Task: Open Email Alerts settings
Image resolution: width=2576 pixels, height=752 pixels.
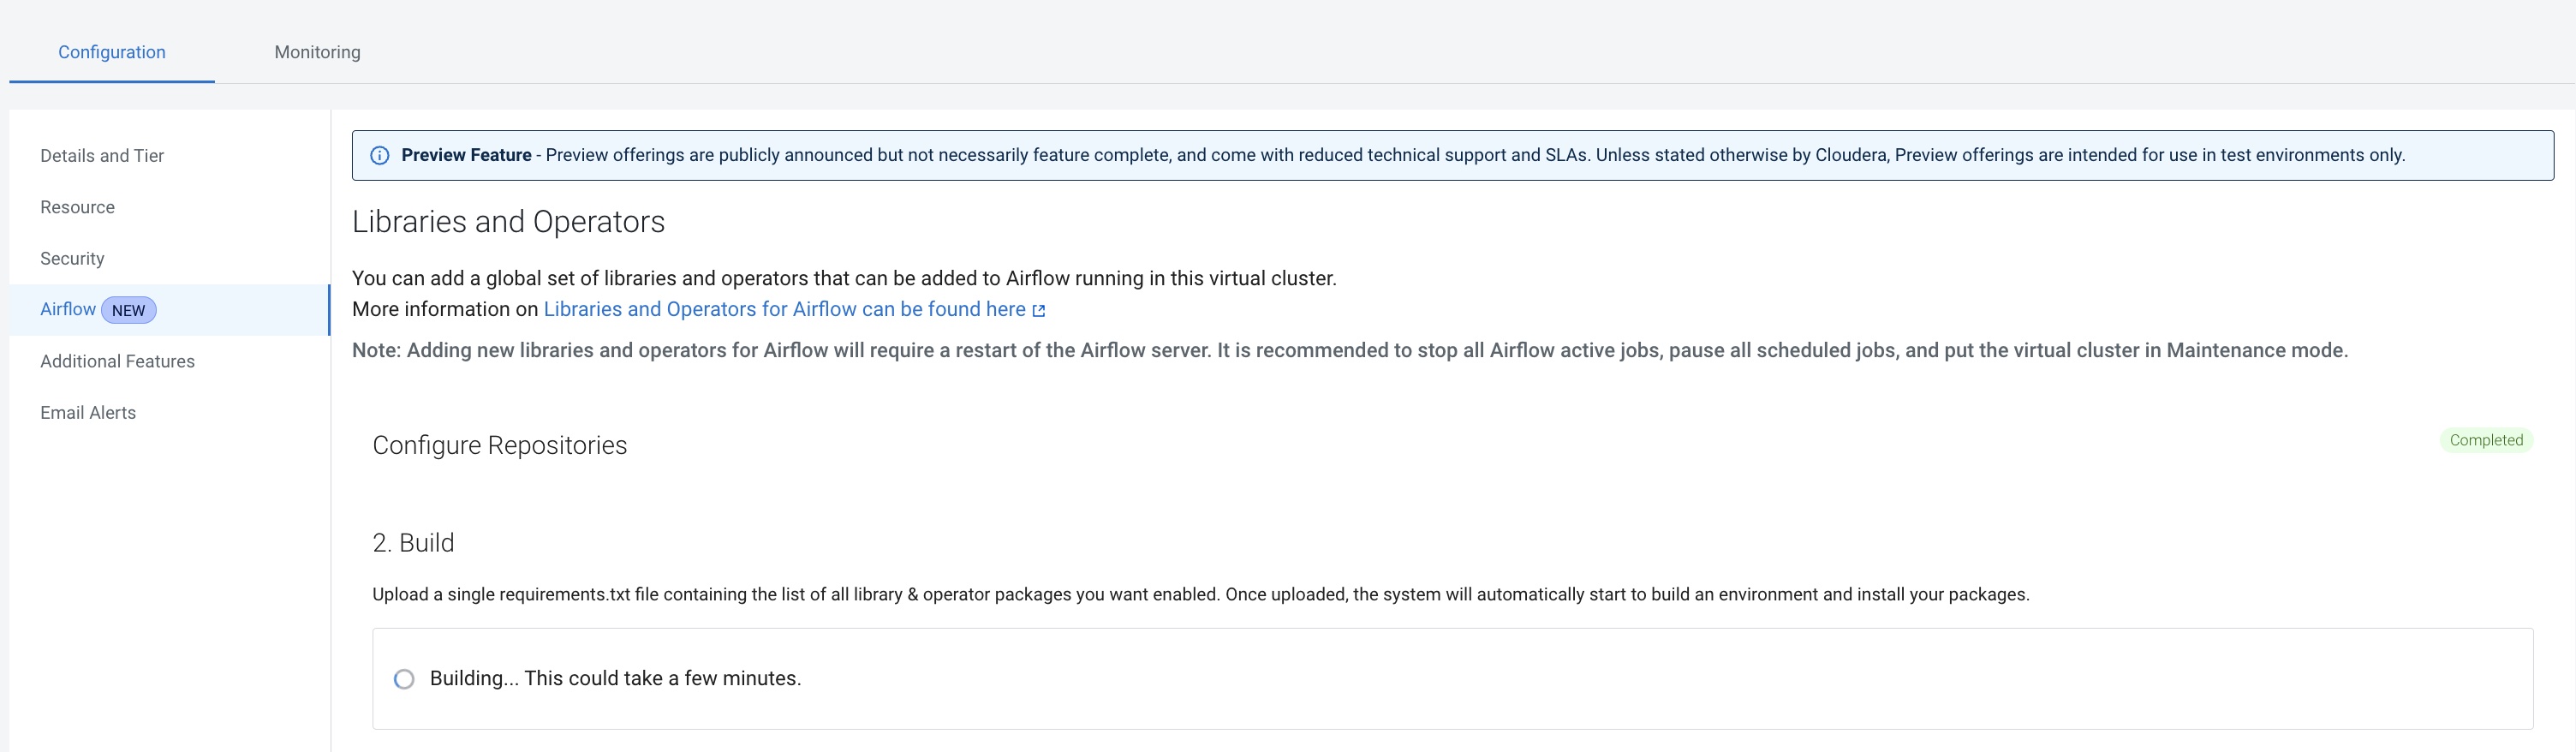Action: (88, 412)
